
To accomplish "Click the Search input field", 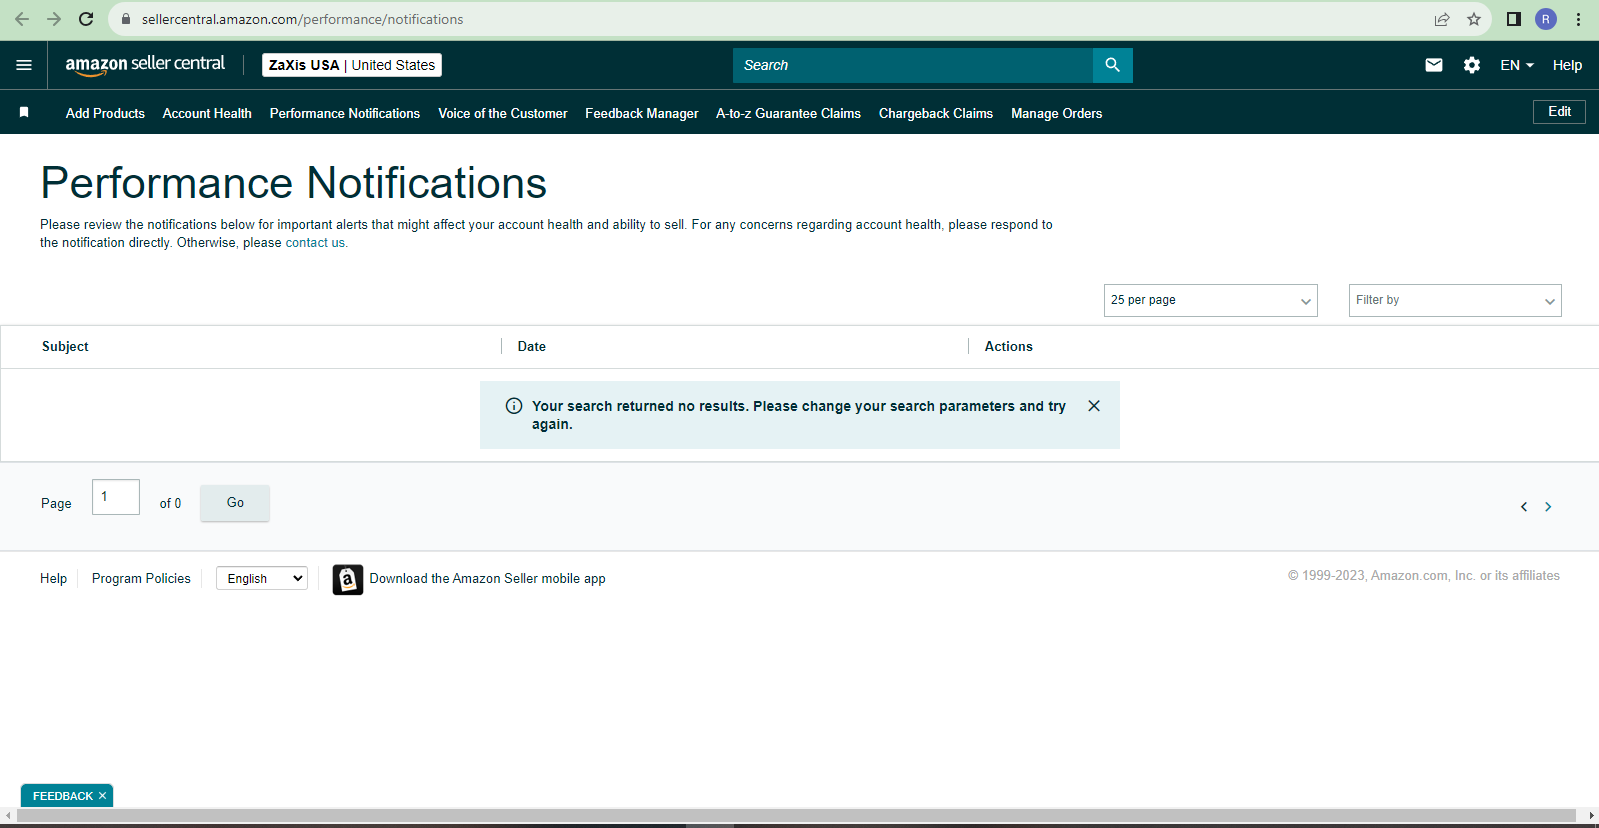I will 913,65.
